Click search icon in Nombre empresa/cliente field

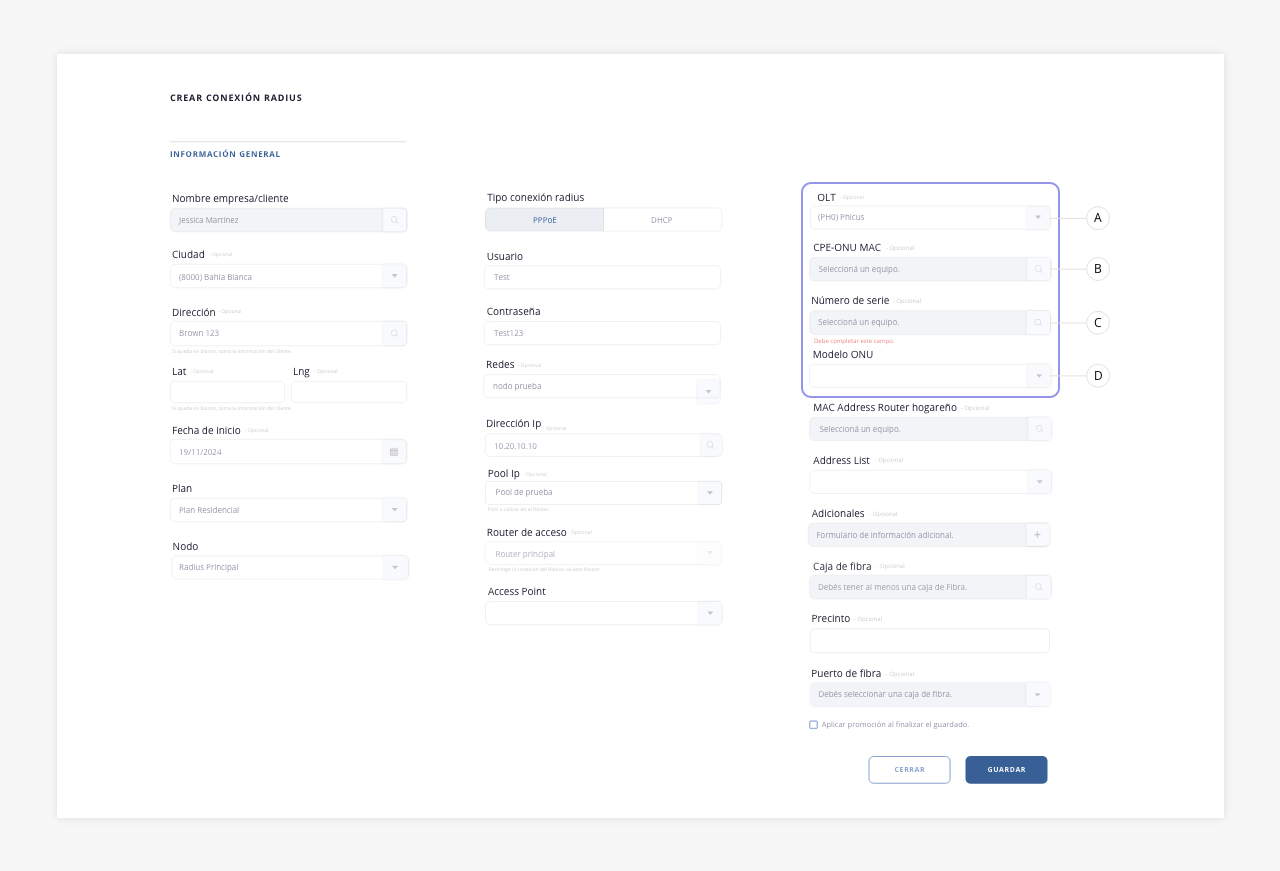point(394,220)
